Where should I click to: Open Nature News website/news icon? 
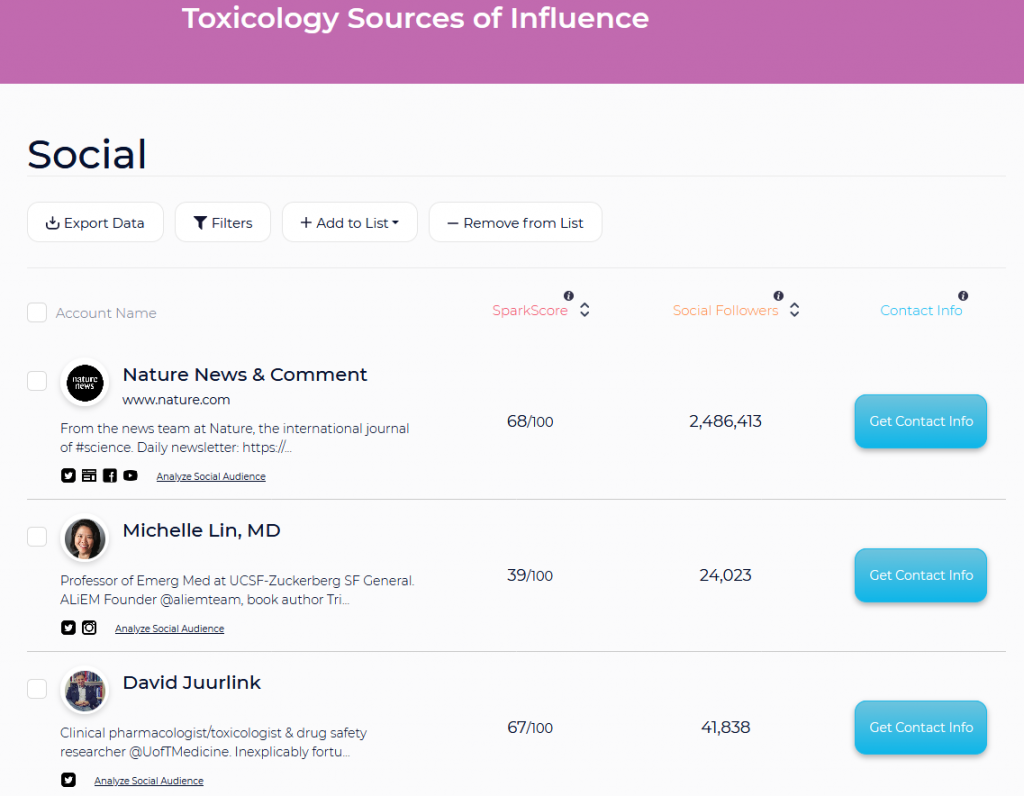point(89,475)
